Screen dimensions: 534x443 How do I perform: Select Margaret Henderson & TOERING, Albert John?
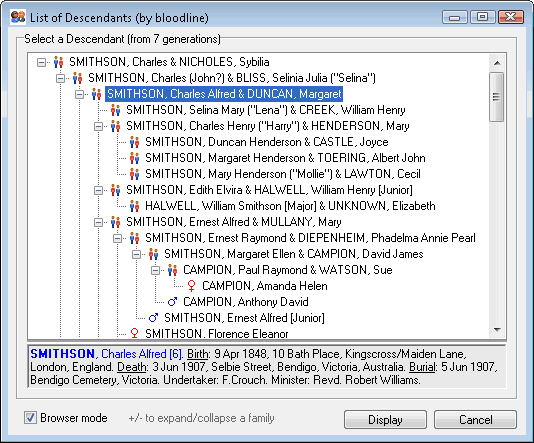pyautogui.click(x=285, y=158)
